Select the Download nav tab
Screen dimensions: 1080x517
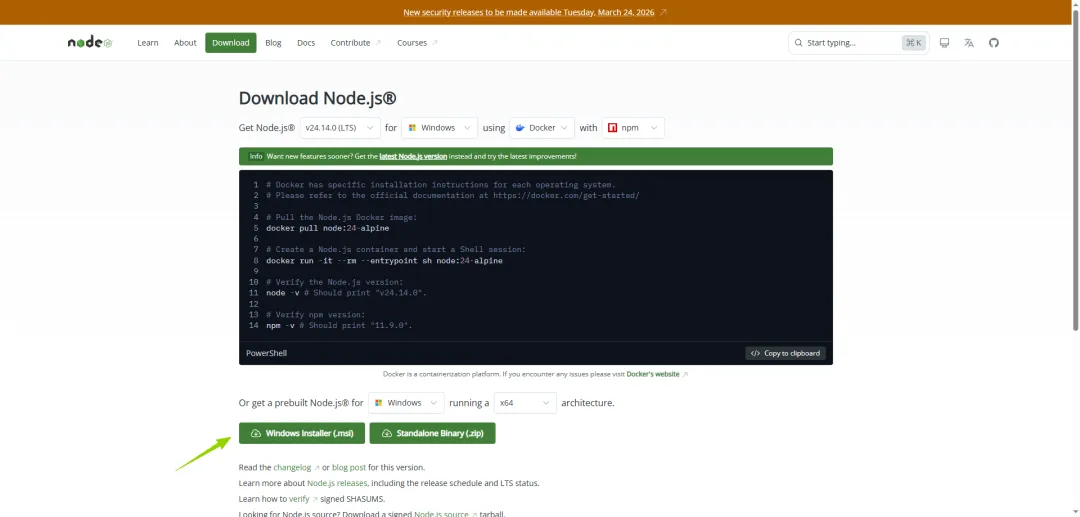click(231, 43)
